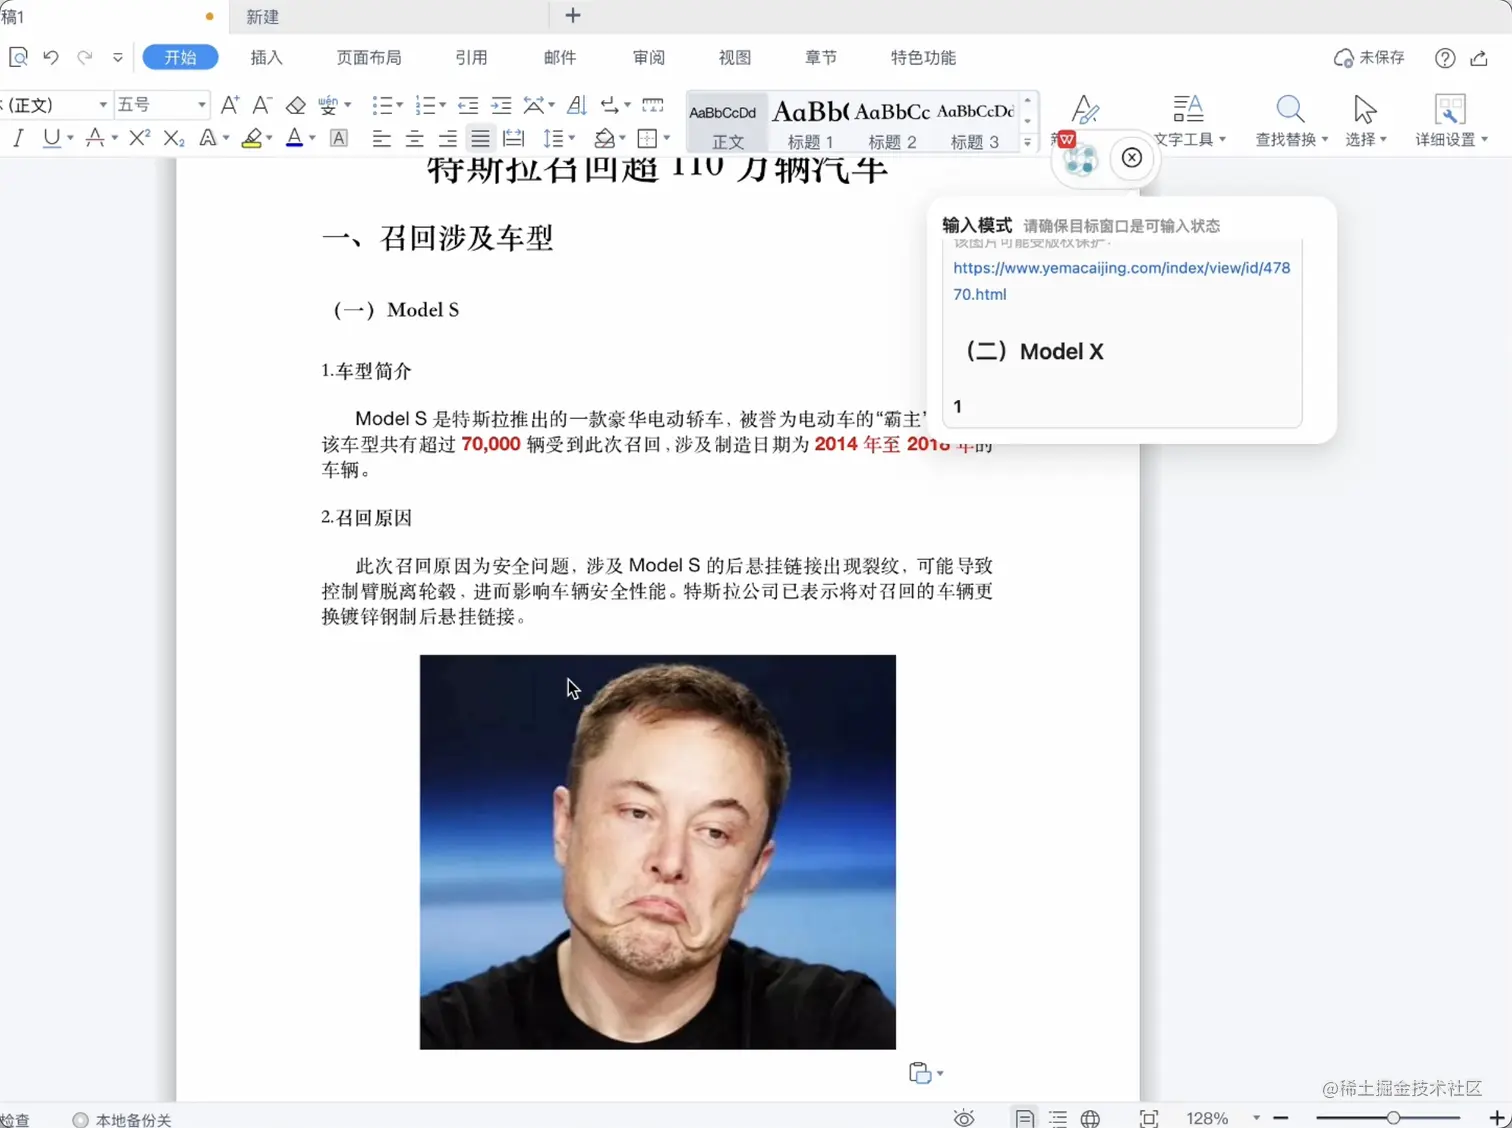Toggle underline formatting
The width and height of the screenshot is (1512, 1128).
point(51,138)
